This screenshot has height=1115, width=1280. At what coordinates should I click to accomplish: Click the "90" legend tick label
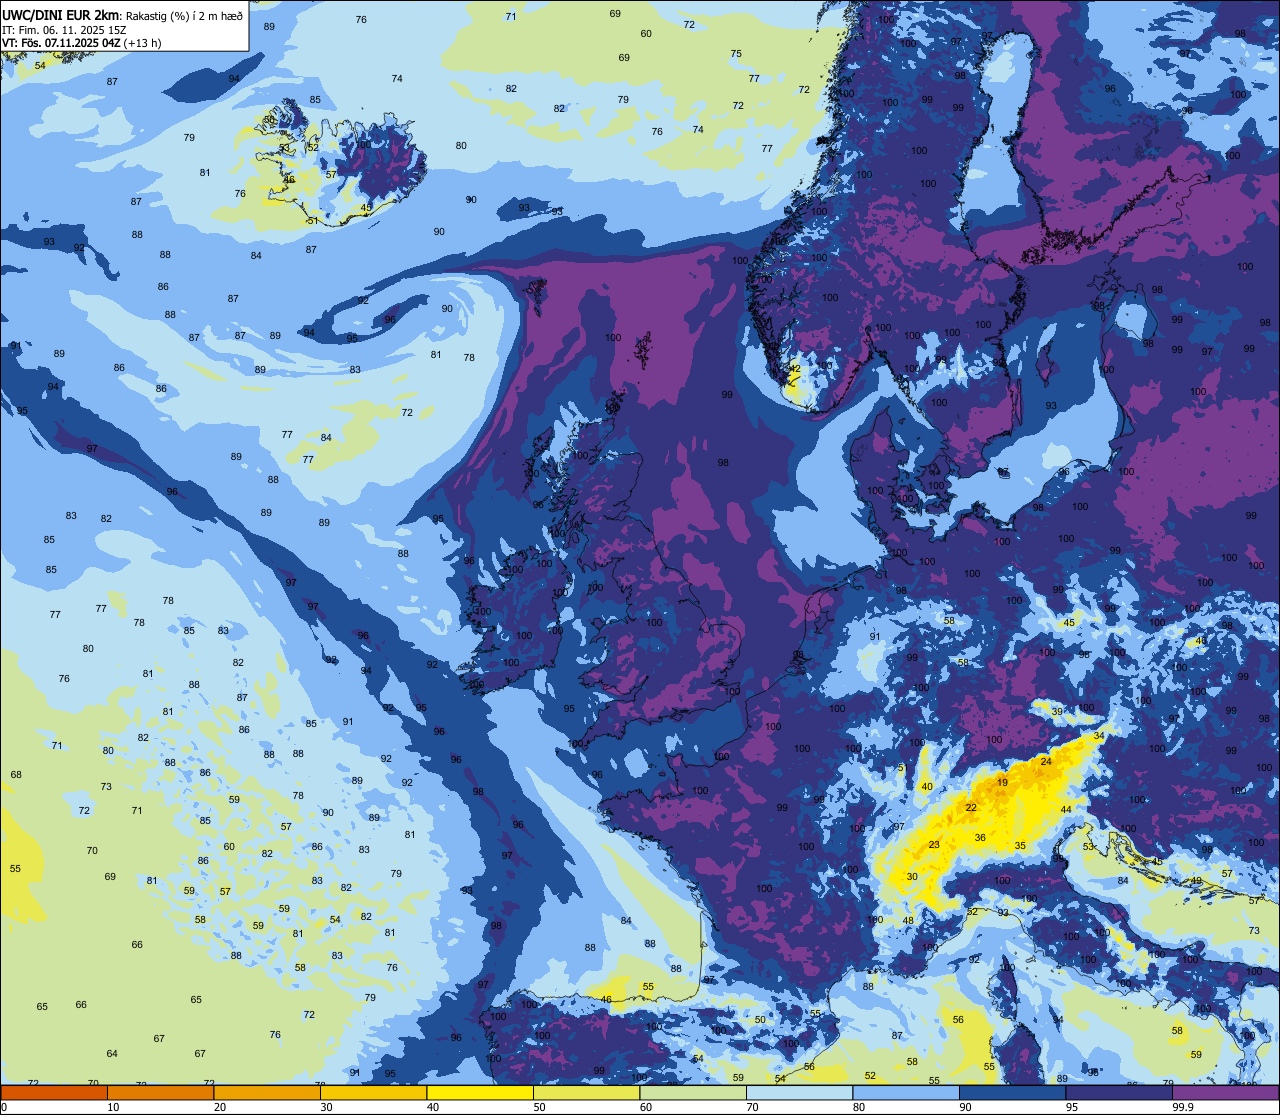pos(965,1107)
